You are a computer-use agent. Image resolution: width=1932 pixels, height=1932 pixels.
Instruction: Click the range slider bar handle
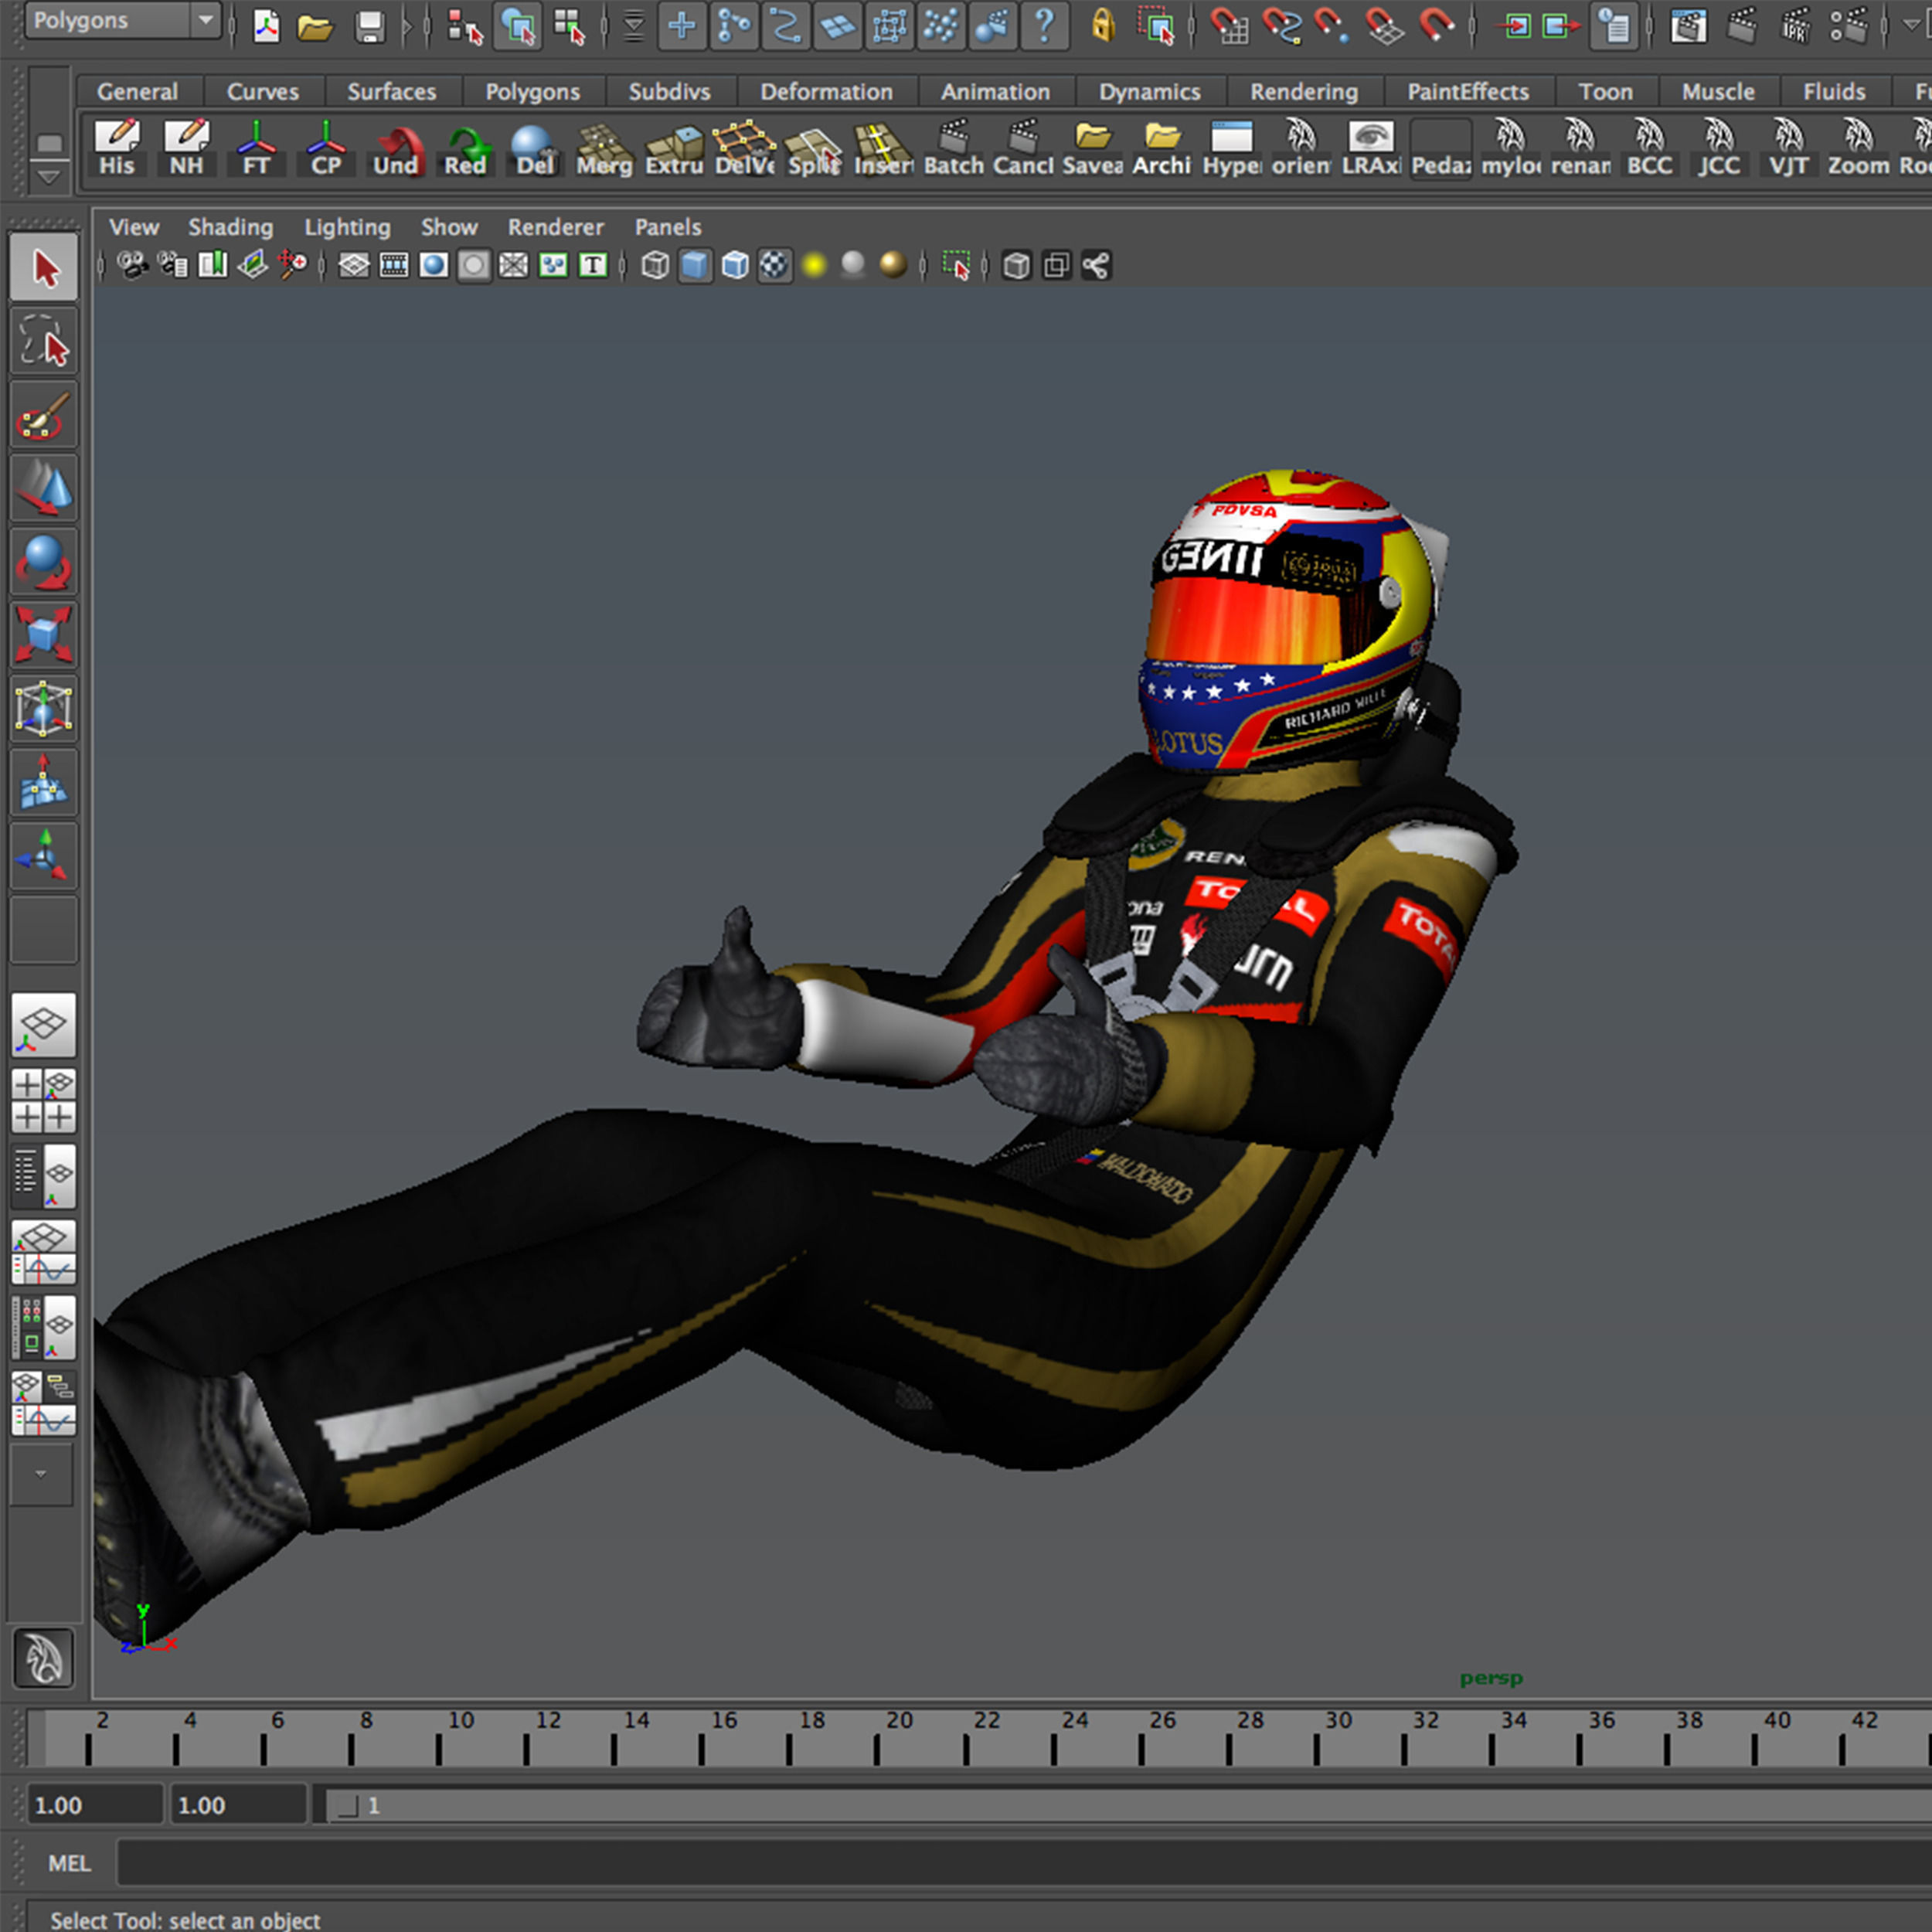coord(347,1806)
